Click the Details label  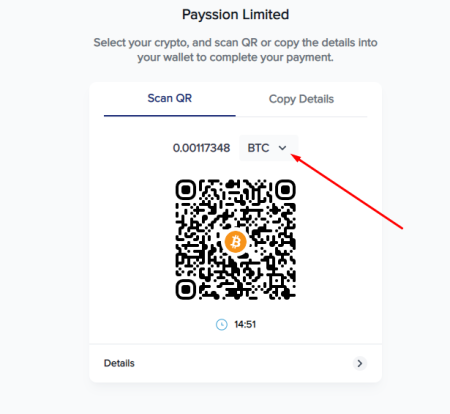click(x=119, y=363)
